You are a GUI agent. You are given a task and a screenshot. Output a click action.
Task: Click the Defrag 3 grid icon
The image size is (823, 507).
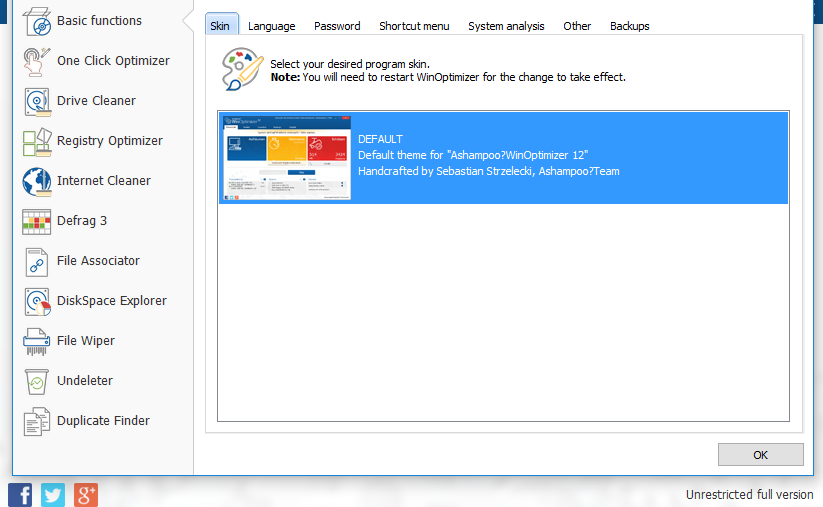pyautogui.click(x=37, y=221)
